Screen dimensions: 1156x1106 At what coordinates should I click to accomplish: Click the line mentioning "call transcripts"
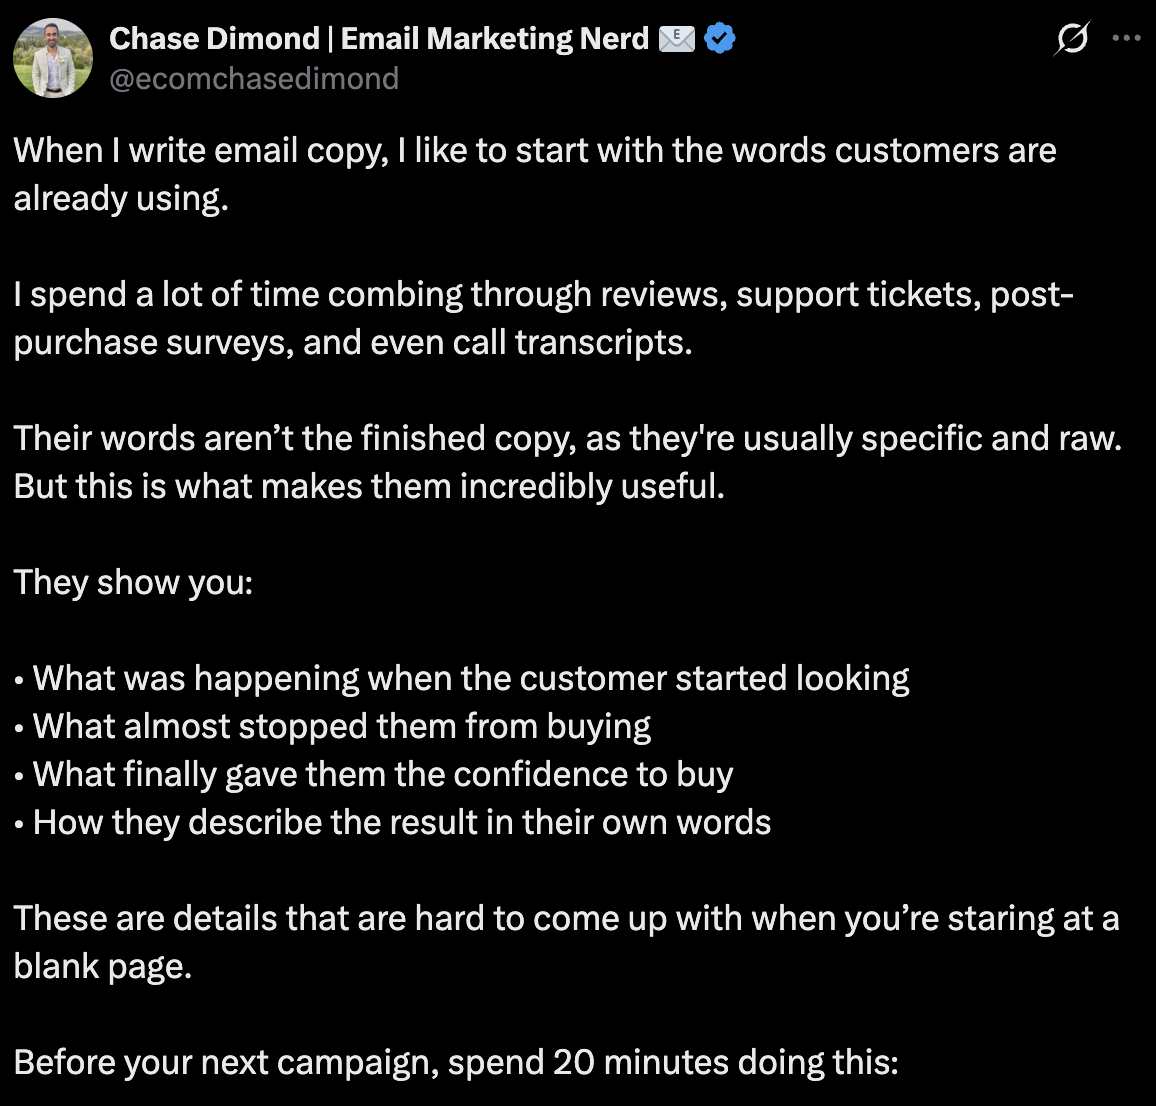(x=353, y=342)
